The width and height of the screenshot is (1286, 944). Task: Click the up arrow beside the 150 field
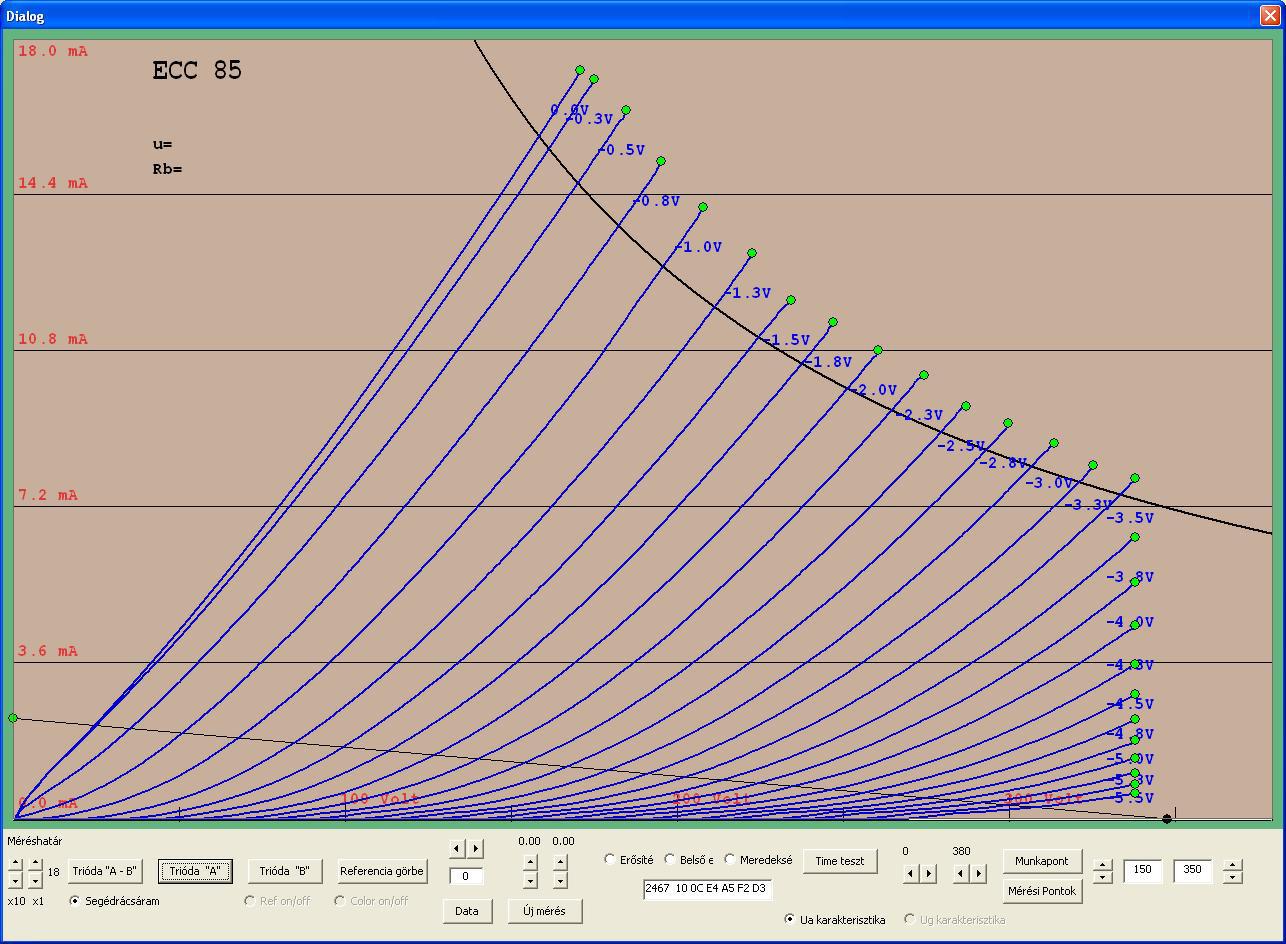(x=1103, y=865)
